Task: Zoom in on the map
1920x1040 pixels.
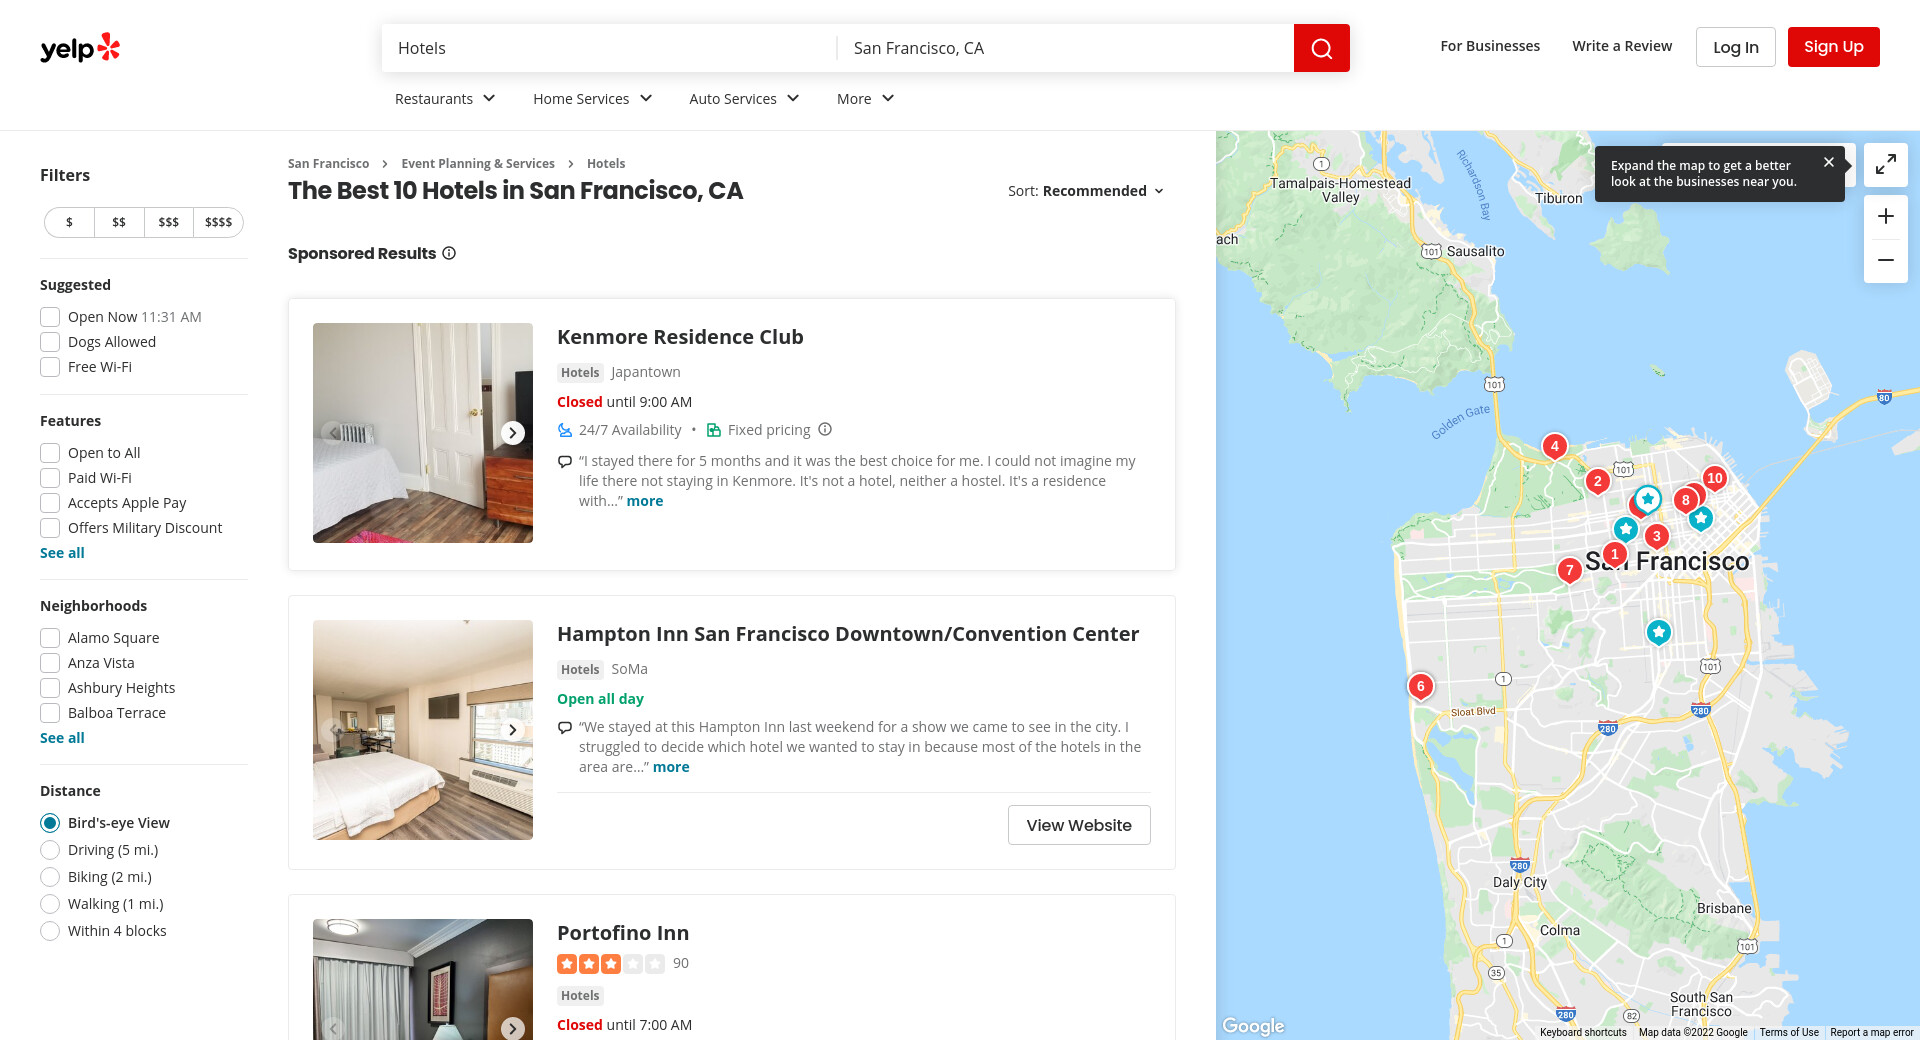Action: click(1885, 217)
